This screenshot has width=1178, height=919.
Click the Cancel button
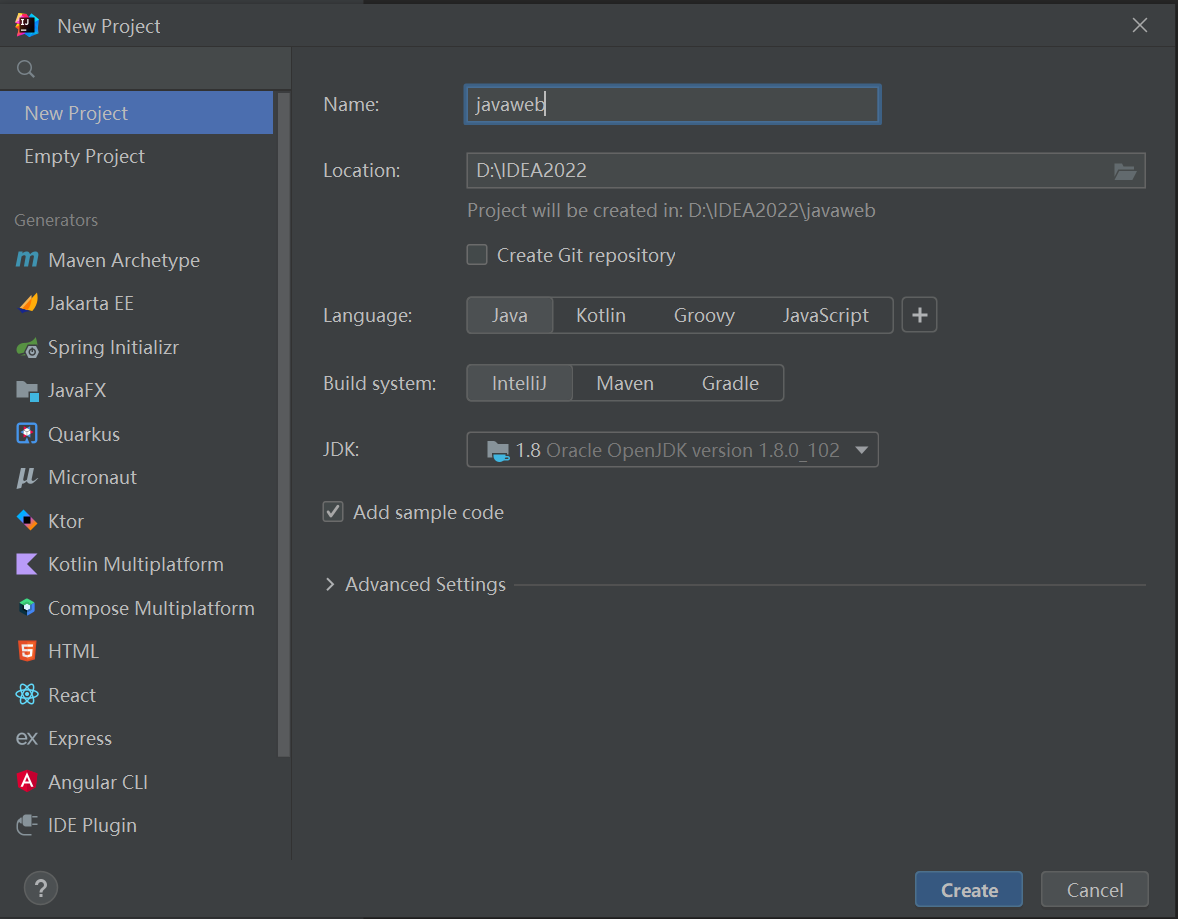click(1095, 890)
